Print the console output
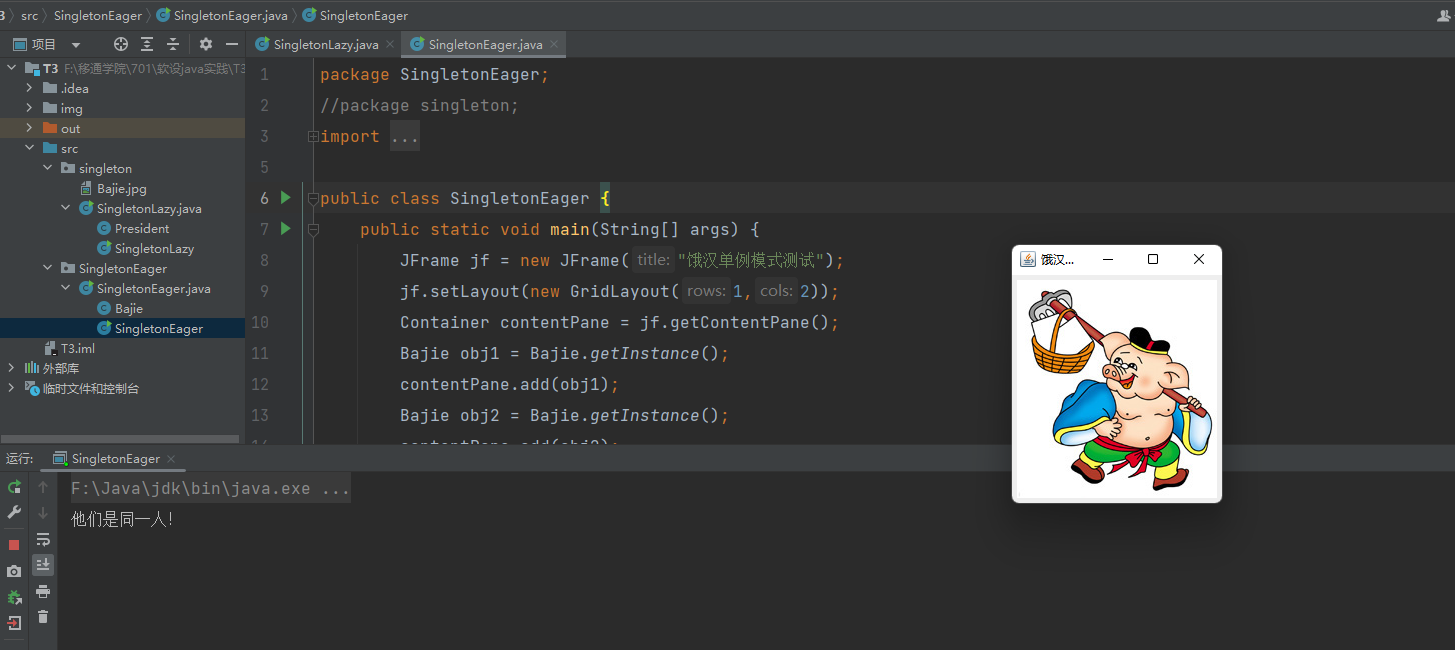 (x=43, y=591)
